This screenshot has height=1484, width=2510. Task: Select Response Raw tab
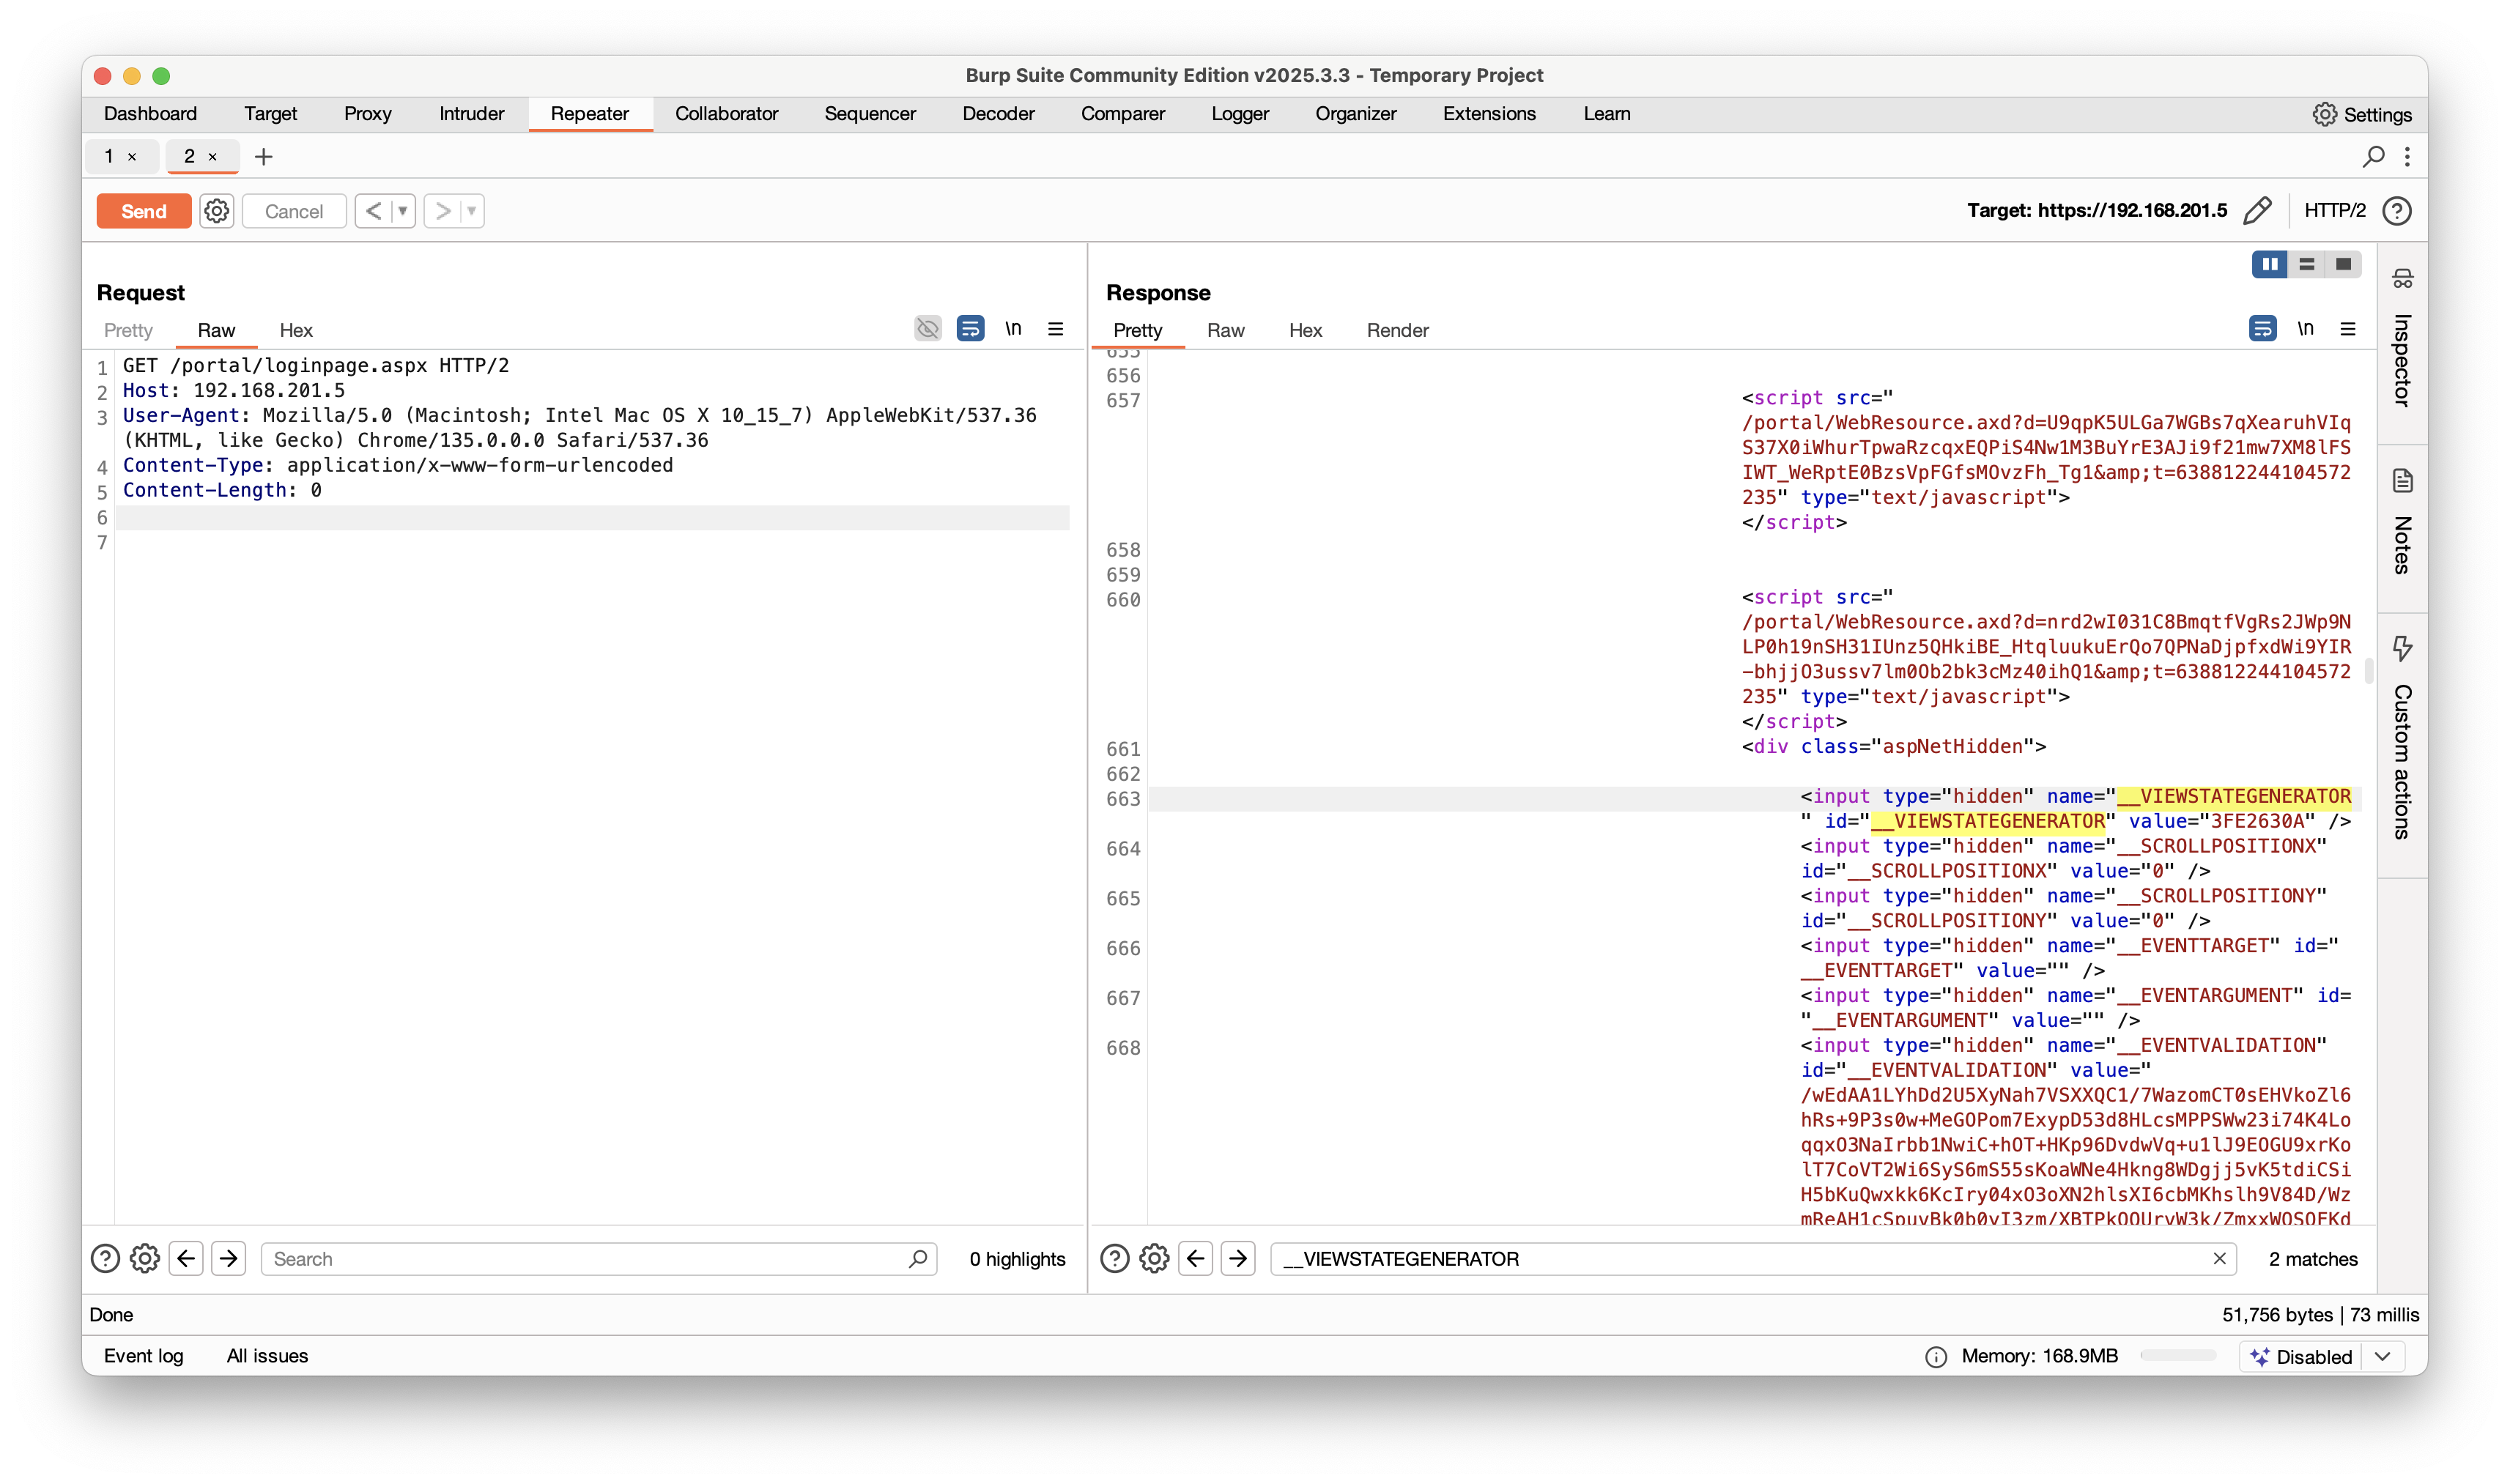1225,330
